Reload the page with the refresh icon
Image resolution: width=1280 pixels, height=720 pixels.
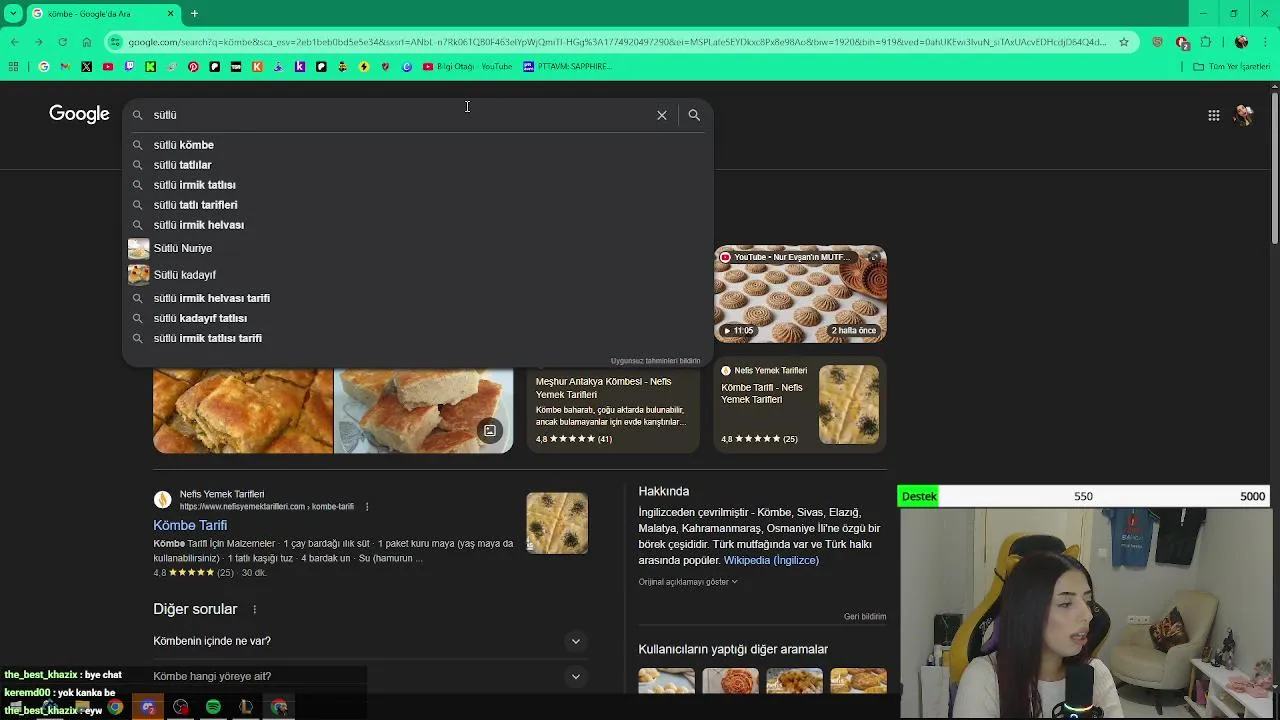[x=62, y=42]
